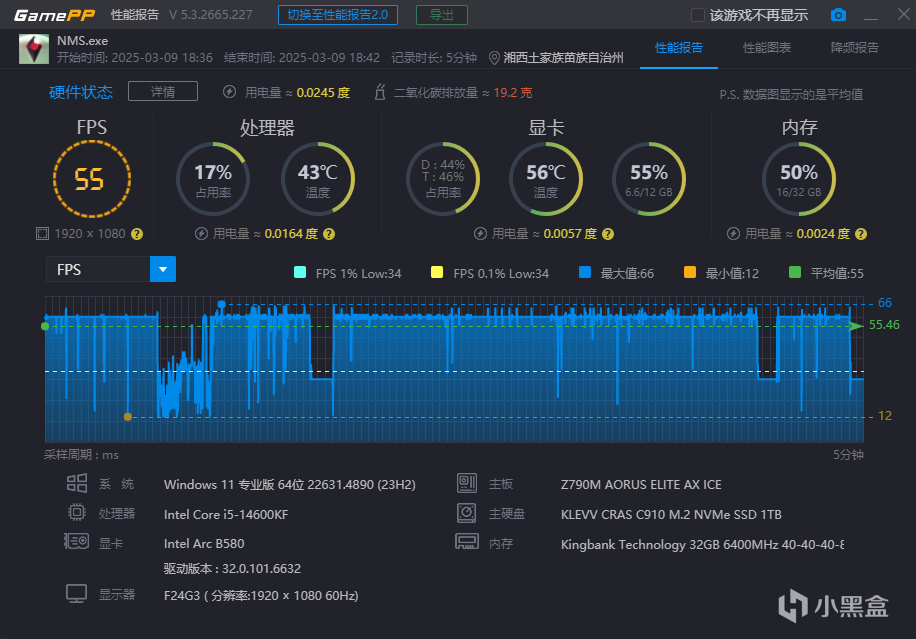Click the CPU power lightning icon
This screenshot has width=916, height=639.
coord(202,234)
